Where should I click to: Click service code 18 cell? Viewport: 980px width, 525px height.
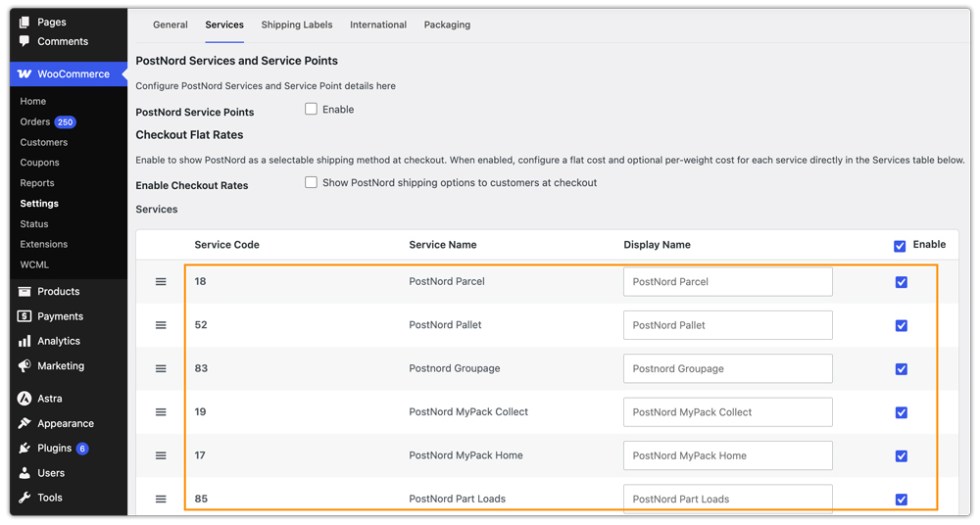200,281
